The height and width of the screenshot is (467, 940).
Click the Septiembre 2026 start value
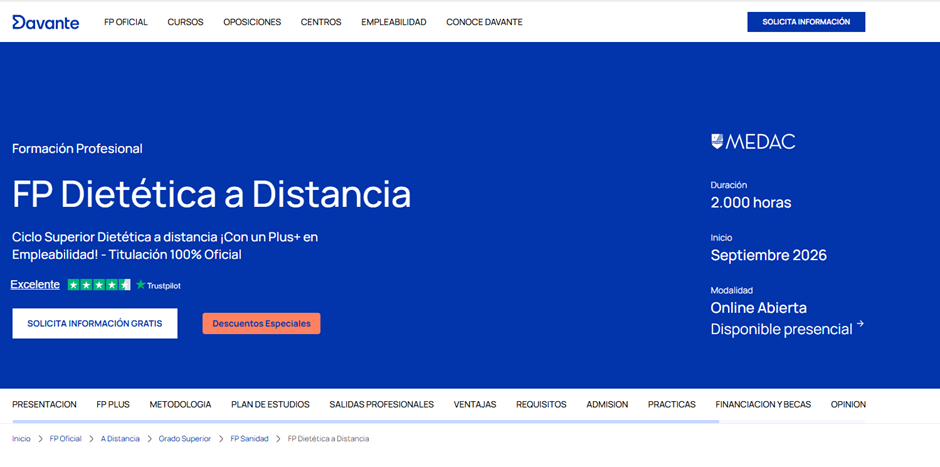pyautogui.click(x=769, y=255)
